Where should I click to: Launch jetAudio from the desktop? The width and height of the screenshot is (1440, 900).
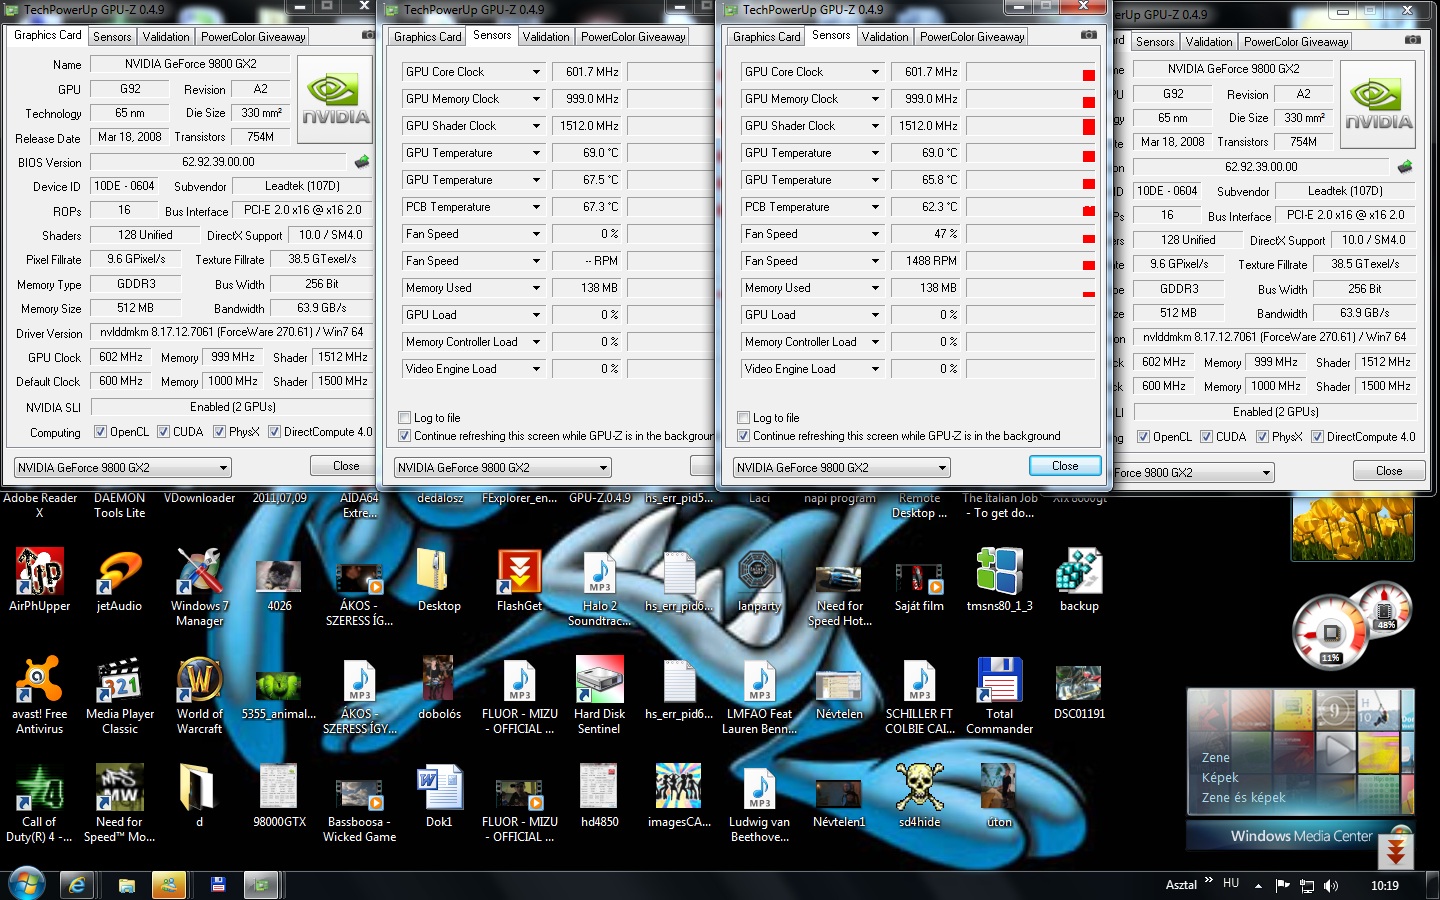tap(119, 581)
